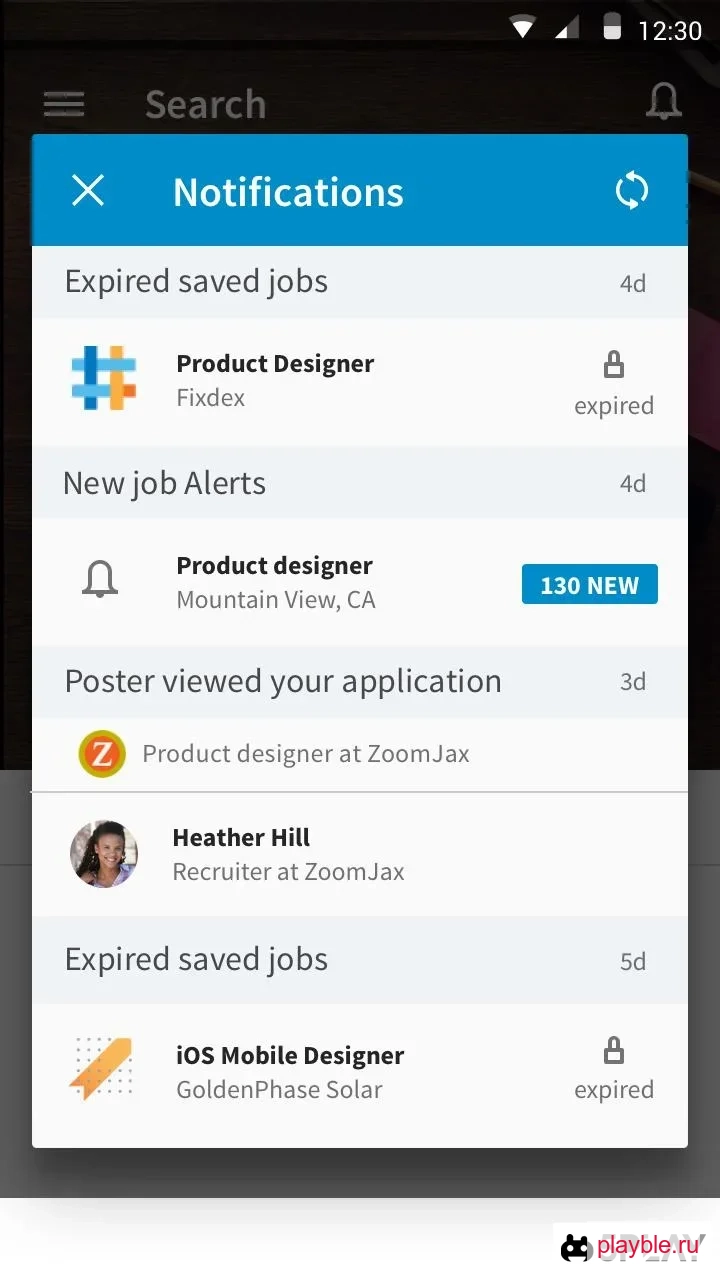Viewport: 720px width, 1280px height.
Task: Click the Search field in top bar
Action: (206, 104)
